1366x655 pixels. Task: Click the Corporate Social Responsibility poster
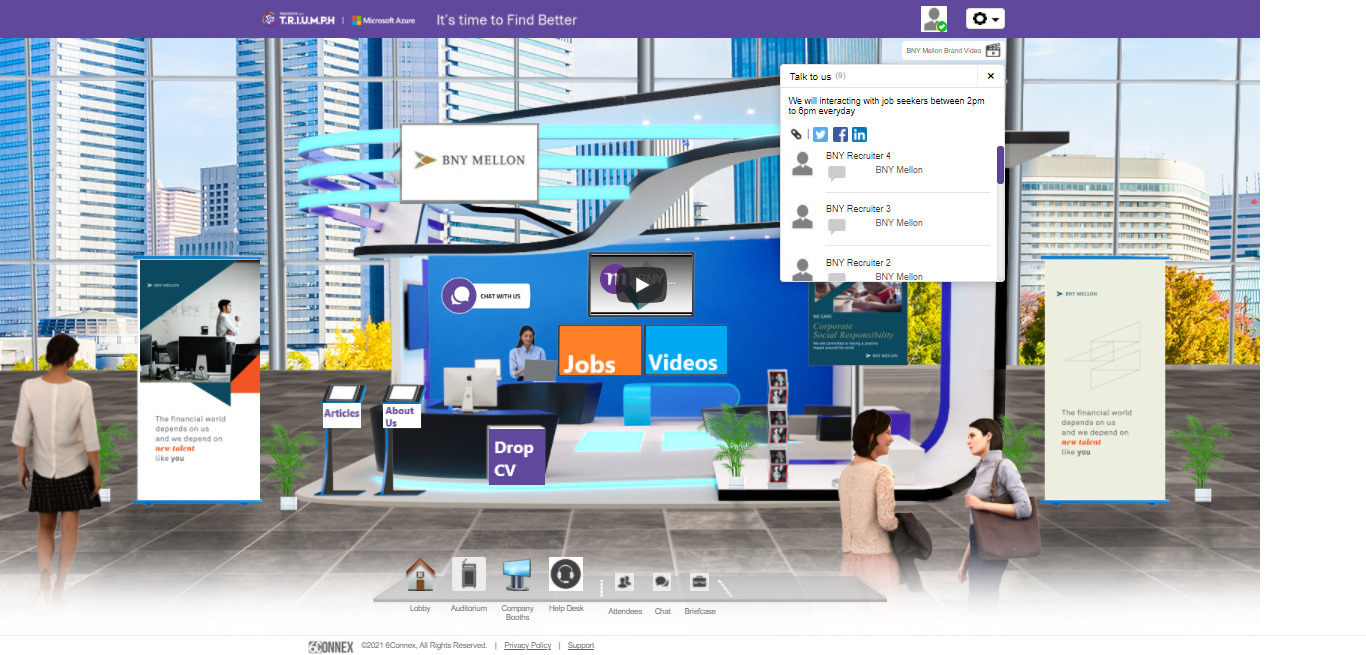point(858,323)
